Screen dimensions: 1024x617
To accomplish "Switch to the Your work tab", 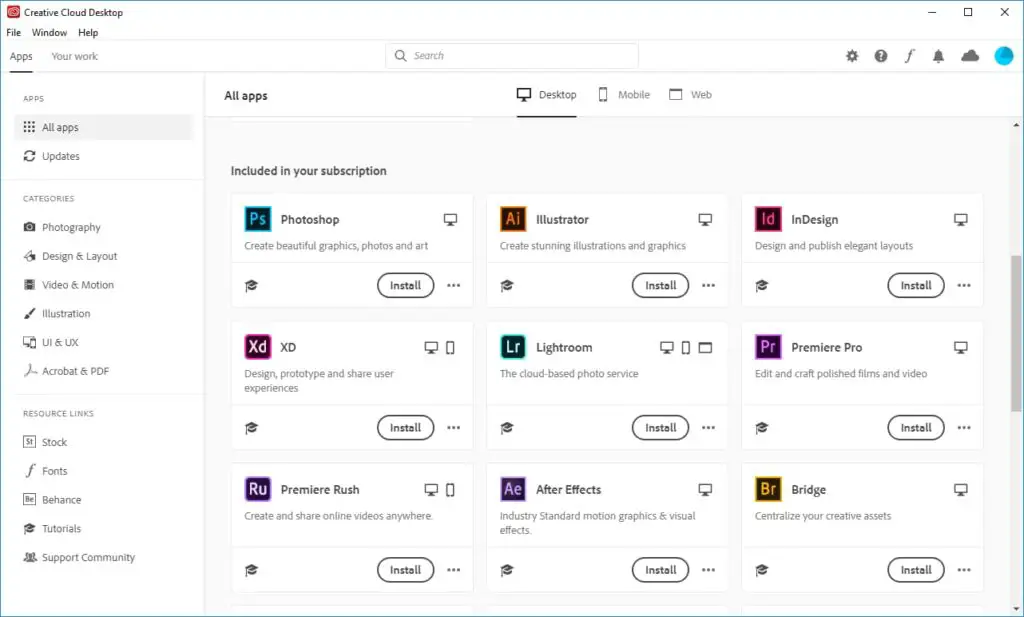I will tap(74, 56).
